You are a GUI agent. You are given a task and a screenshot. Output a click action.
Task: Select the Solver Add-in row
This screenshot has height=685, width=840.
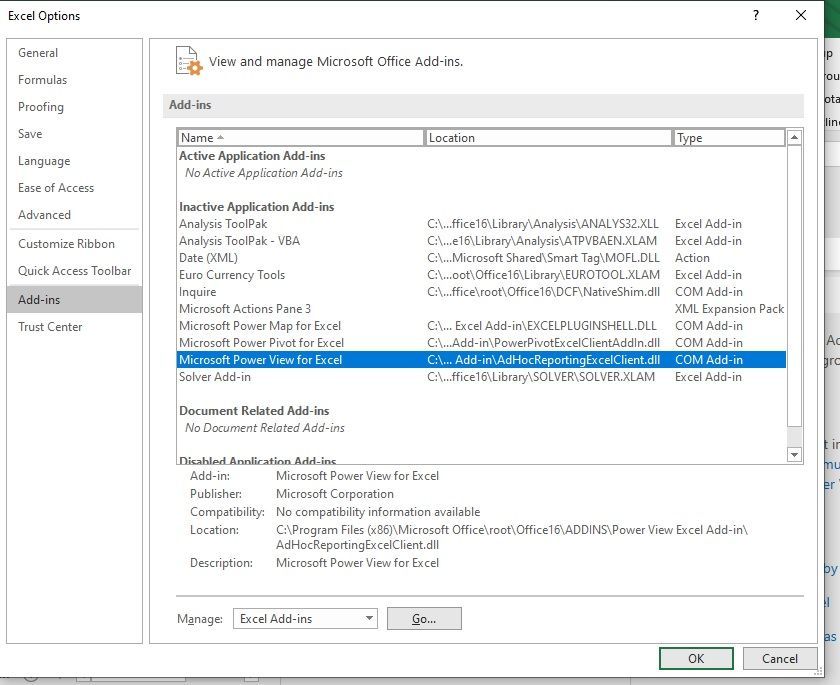tap(481, 377)
